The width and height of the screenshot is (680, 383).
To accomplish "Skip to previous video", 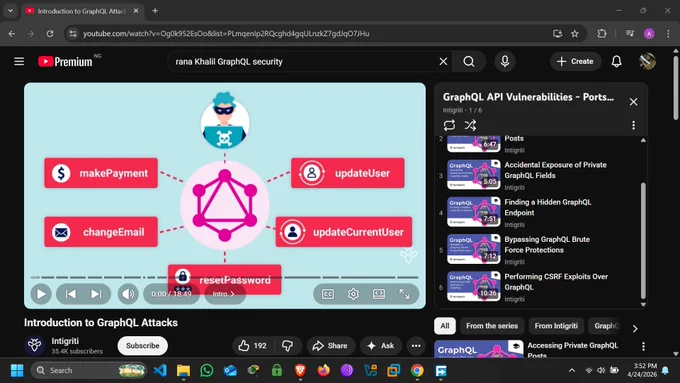I will pos(71,294).
